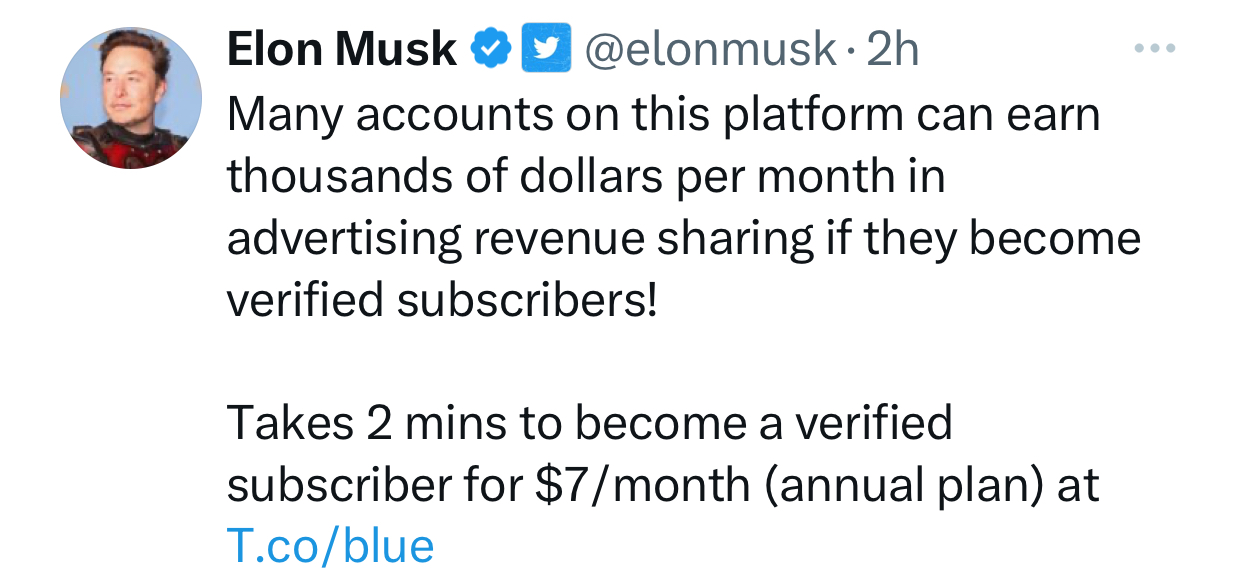Visit the @elonmusk handle link

[x=710, y=48]
